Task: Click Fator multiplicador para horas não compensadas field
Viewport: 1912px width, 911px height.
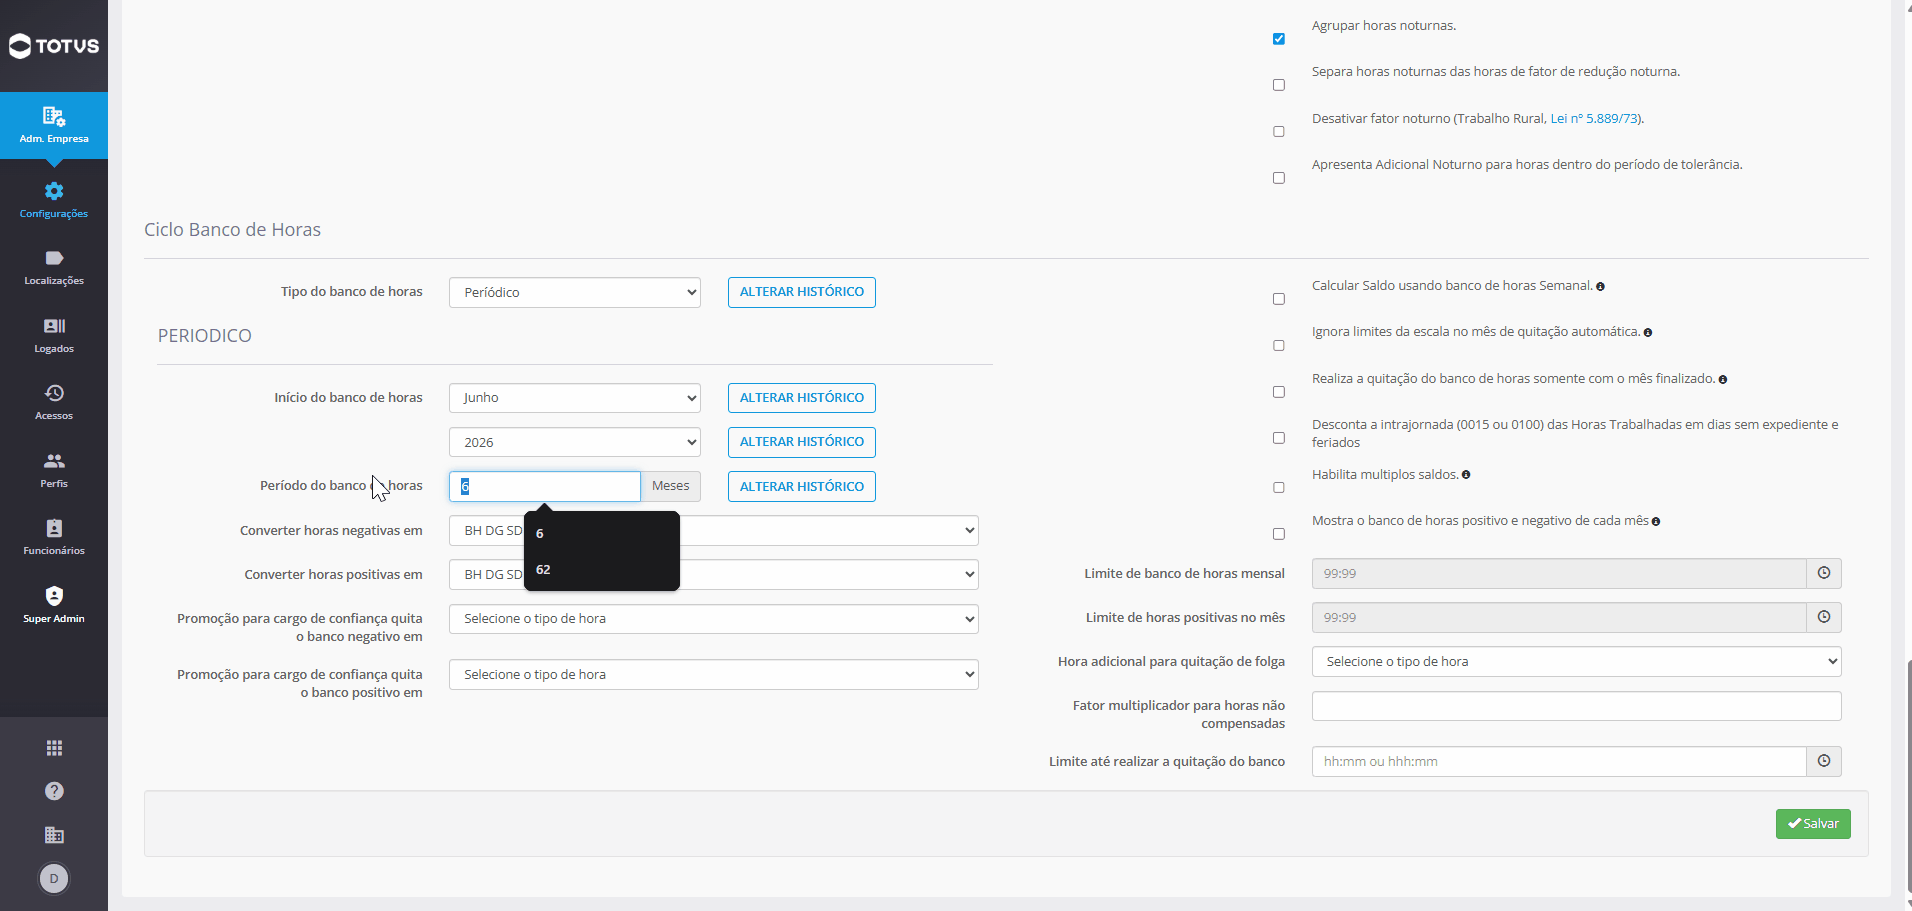Action: 1577,706
